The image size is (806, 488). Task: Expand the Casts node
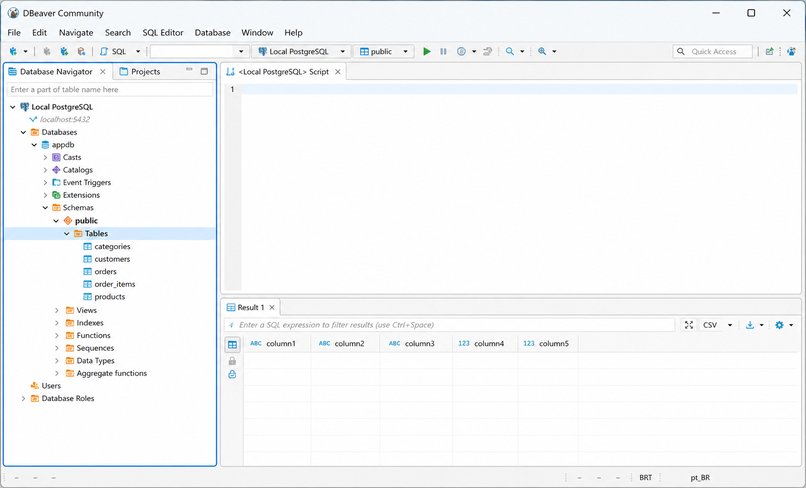click(x=45, y=157)
